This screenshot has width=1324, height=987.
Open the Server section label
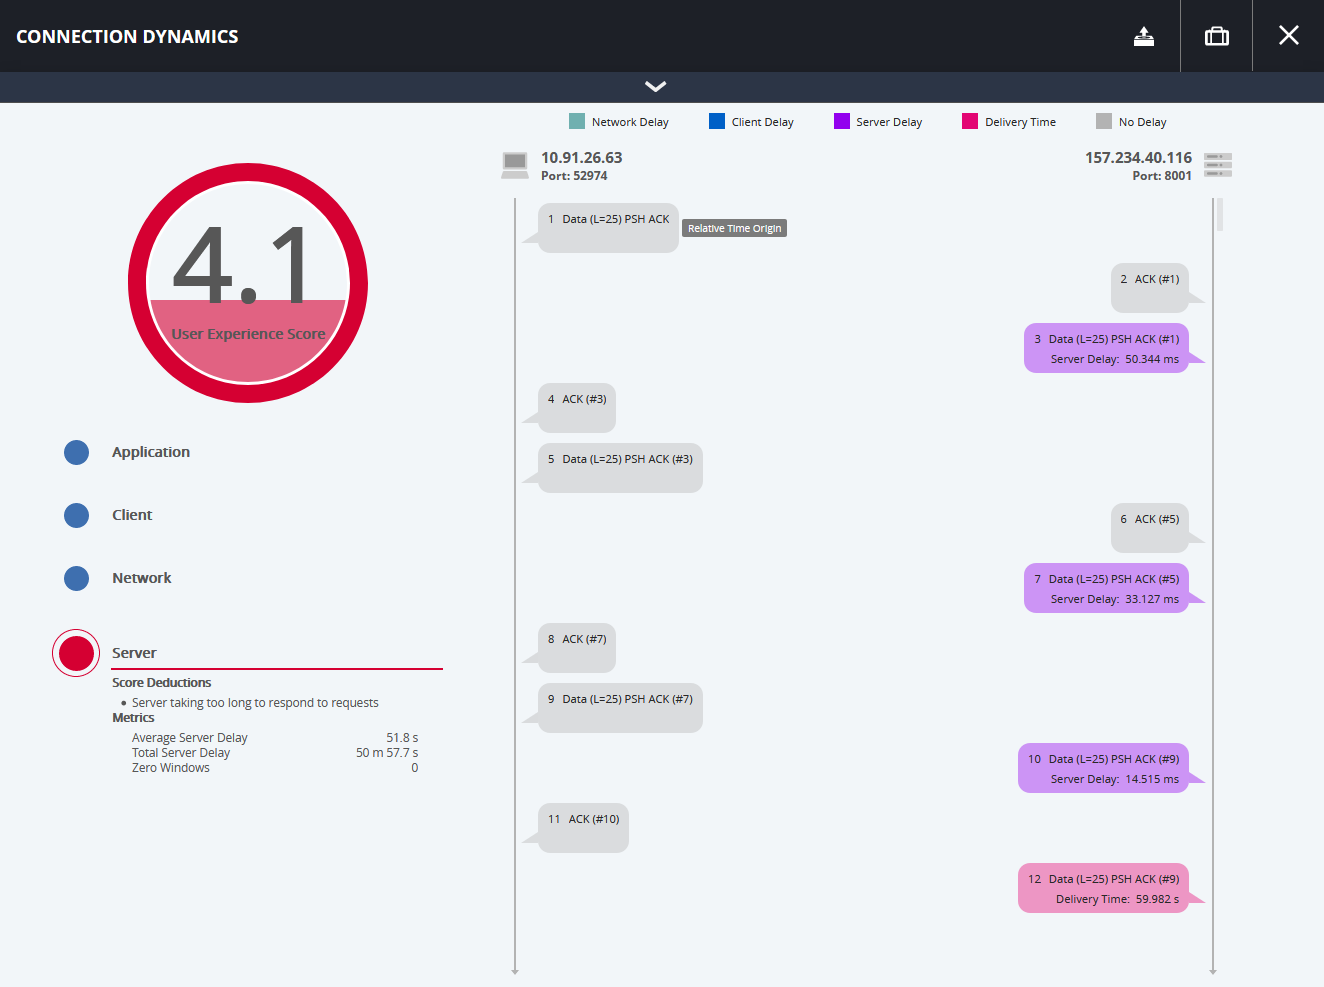tap(134, 653)
